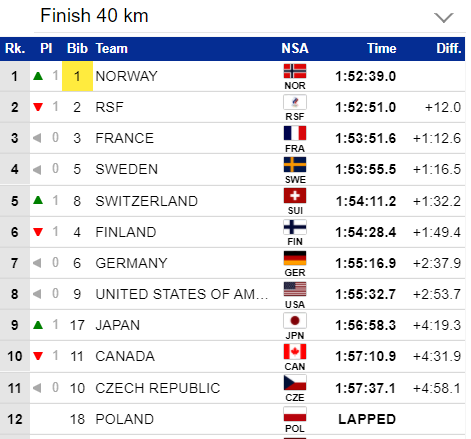Select the POLAND lapped row
This screenshot has height=439, width=471.
click(x=232, y=419)
